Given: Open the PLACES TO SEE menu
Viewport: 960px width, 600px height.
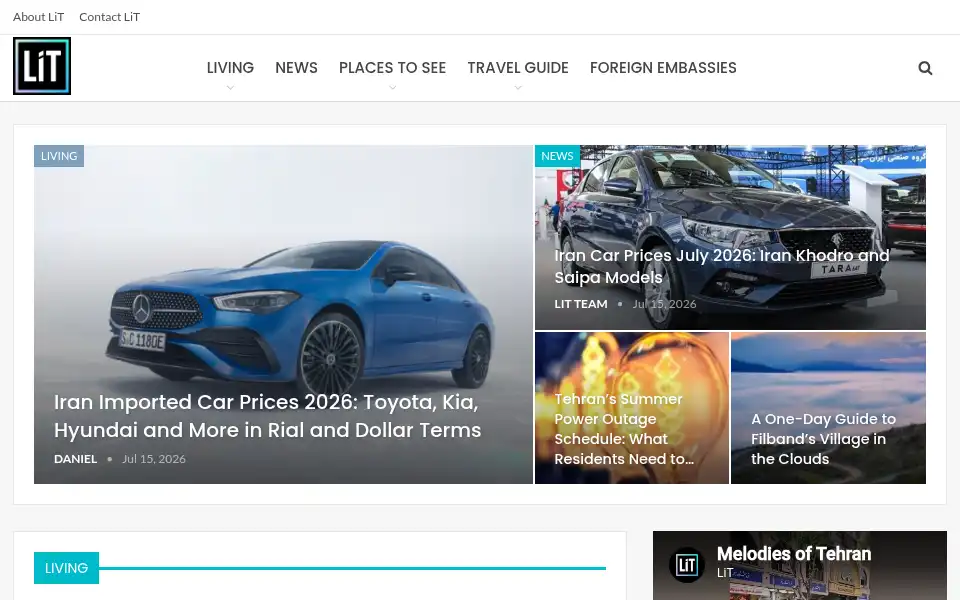Looking at the screenshot, I should coord(392,68).
